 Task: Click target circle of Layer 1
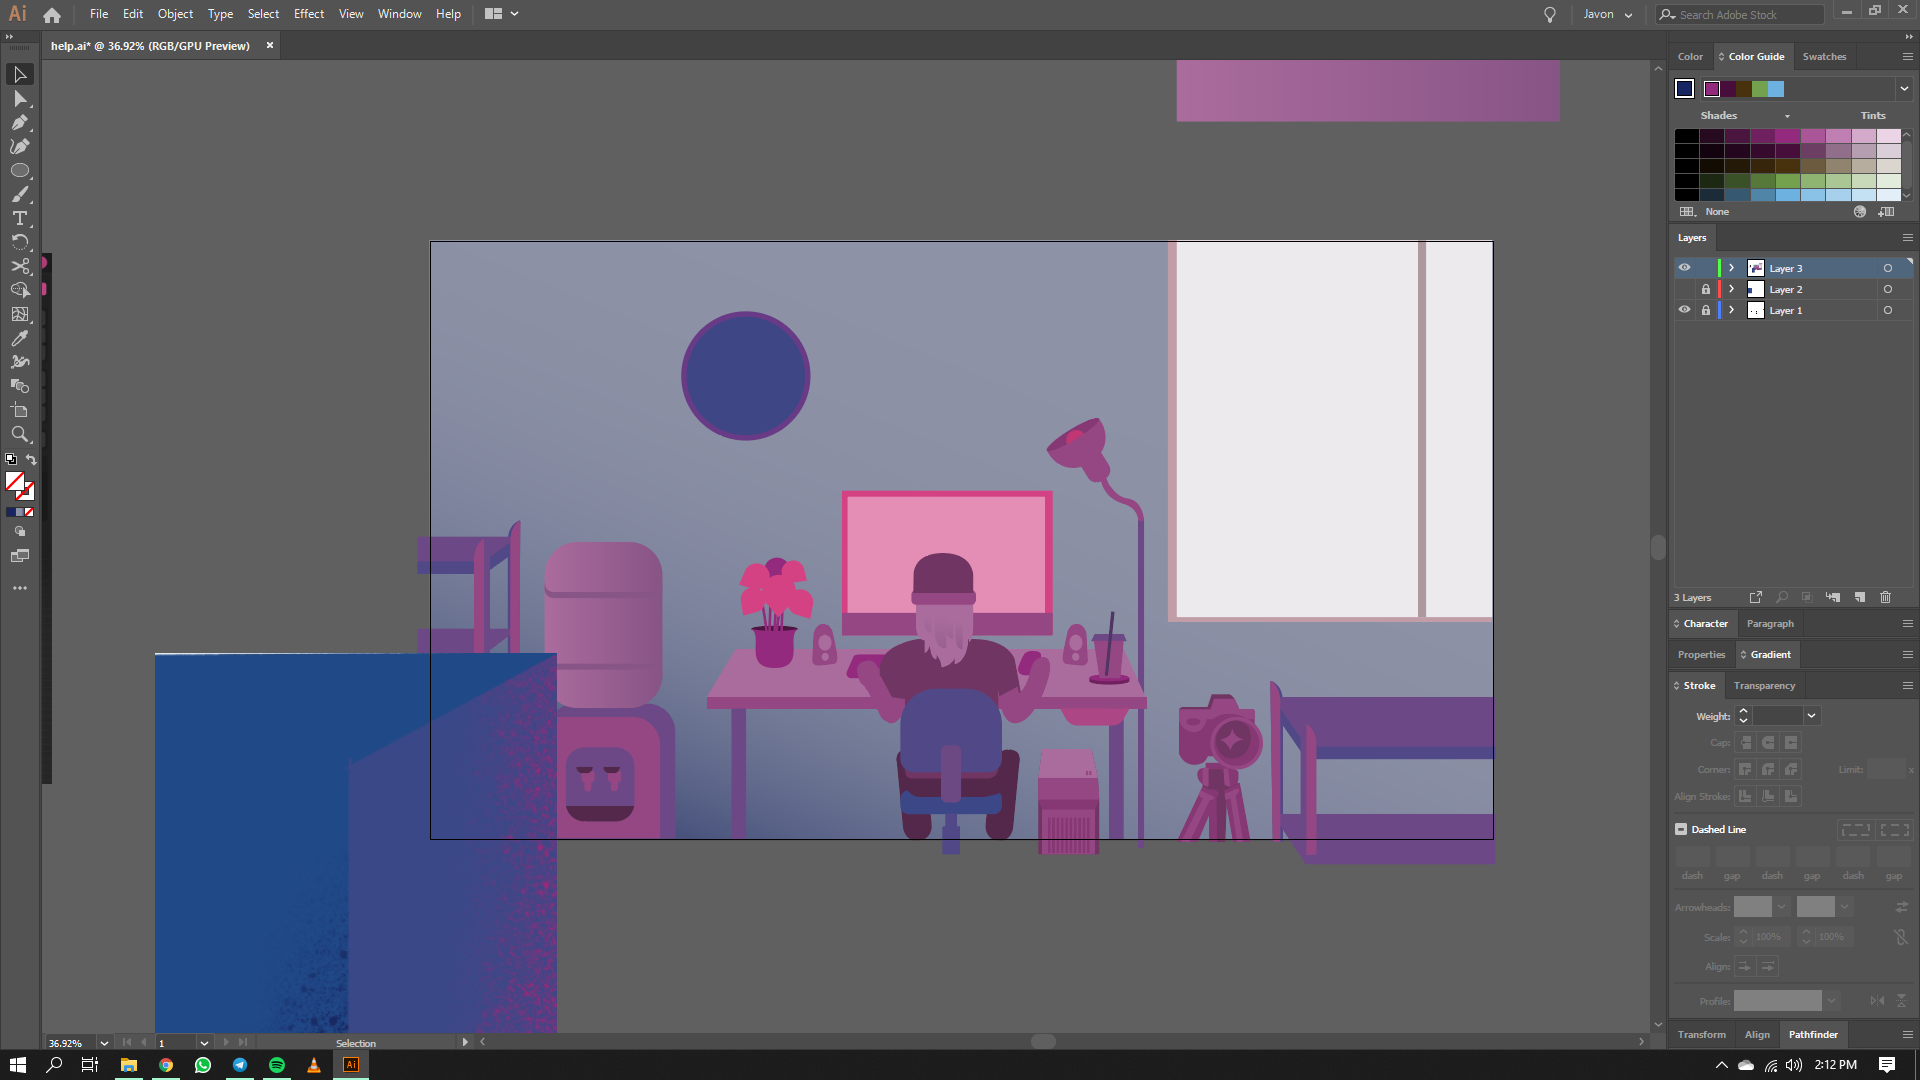pyautogui.click(x=1888, y=310)
